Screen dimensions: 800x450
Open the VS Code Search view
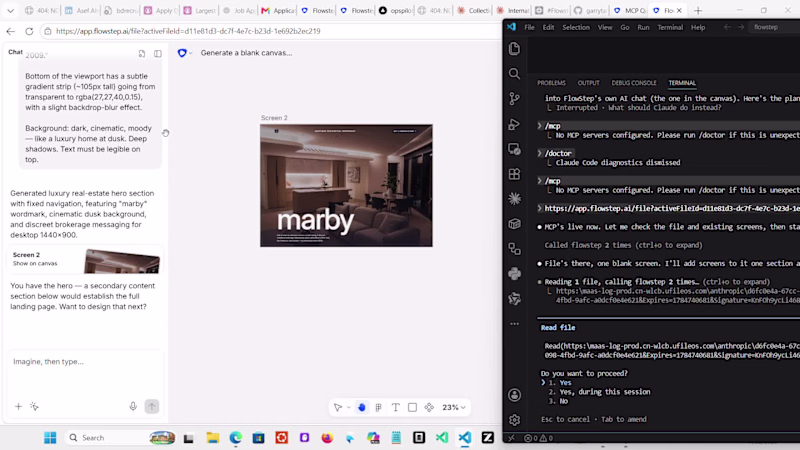[x=514, y=73]
